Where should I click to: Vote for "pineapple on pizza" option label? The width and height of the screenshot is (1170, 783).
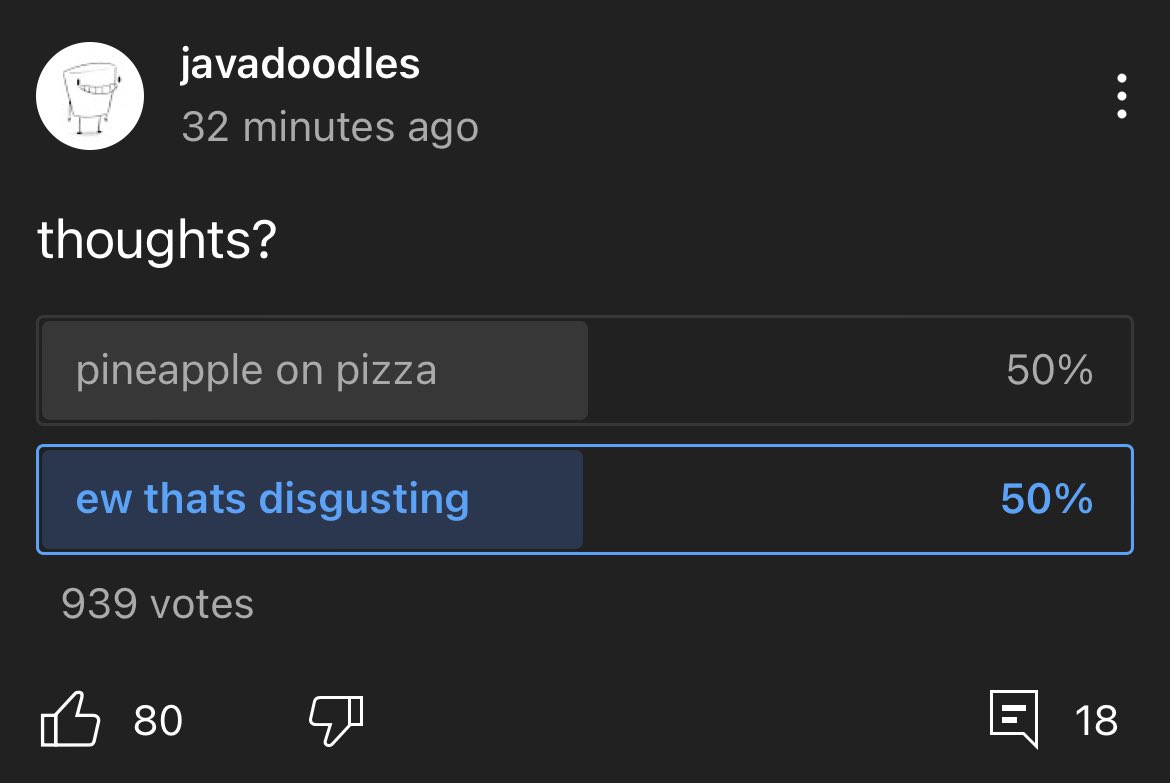click(256, 371)
